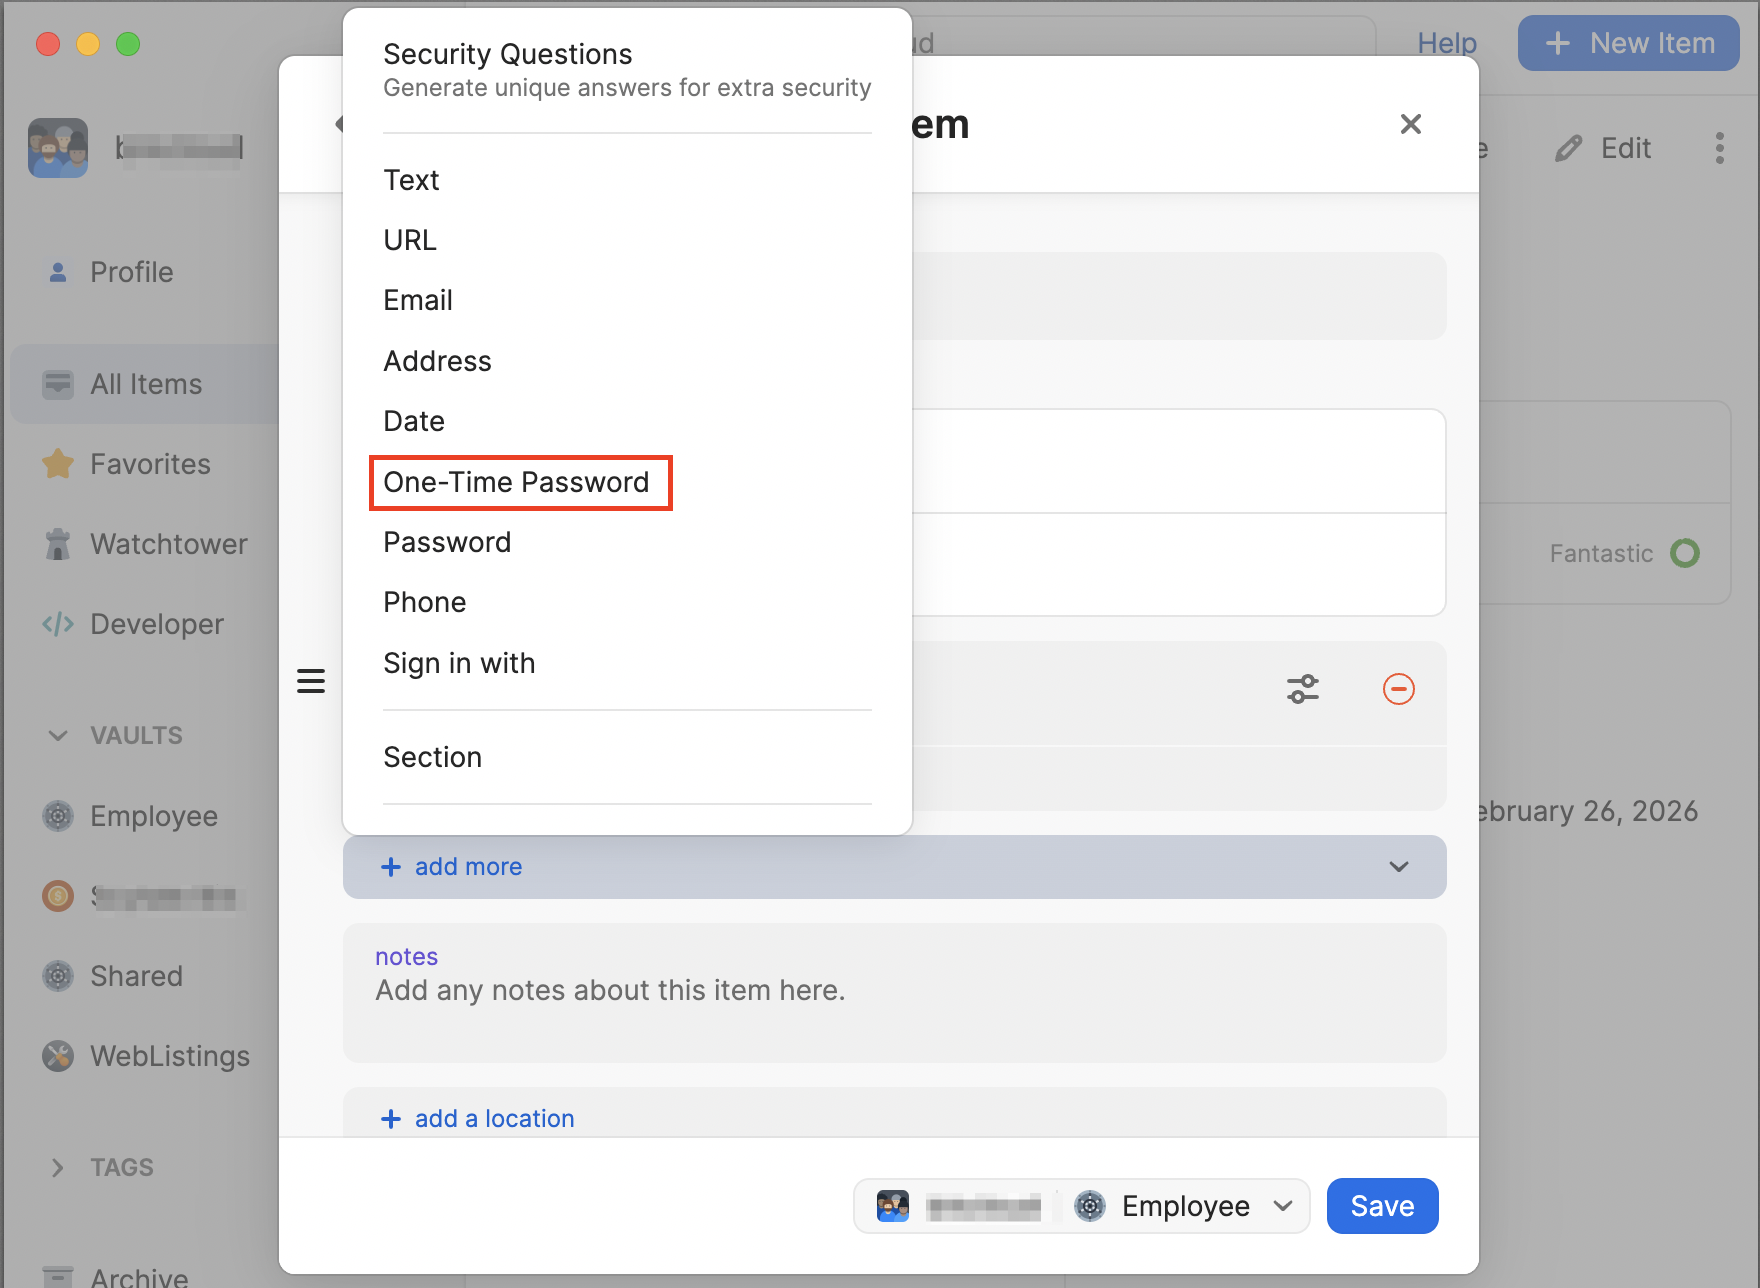Collapse the VAULTS section
The width and height of the screenshot is (1760, 1288).
[58, 735]
